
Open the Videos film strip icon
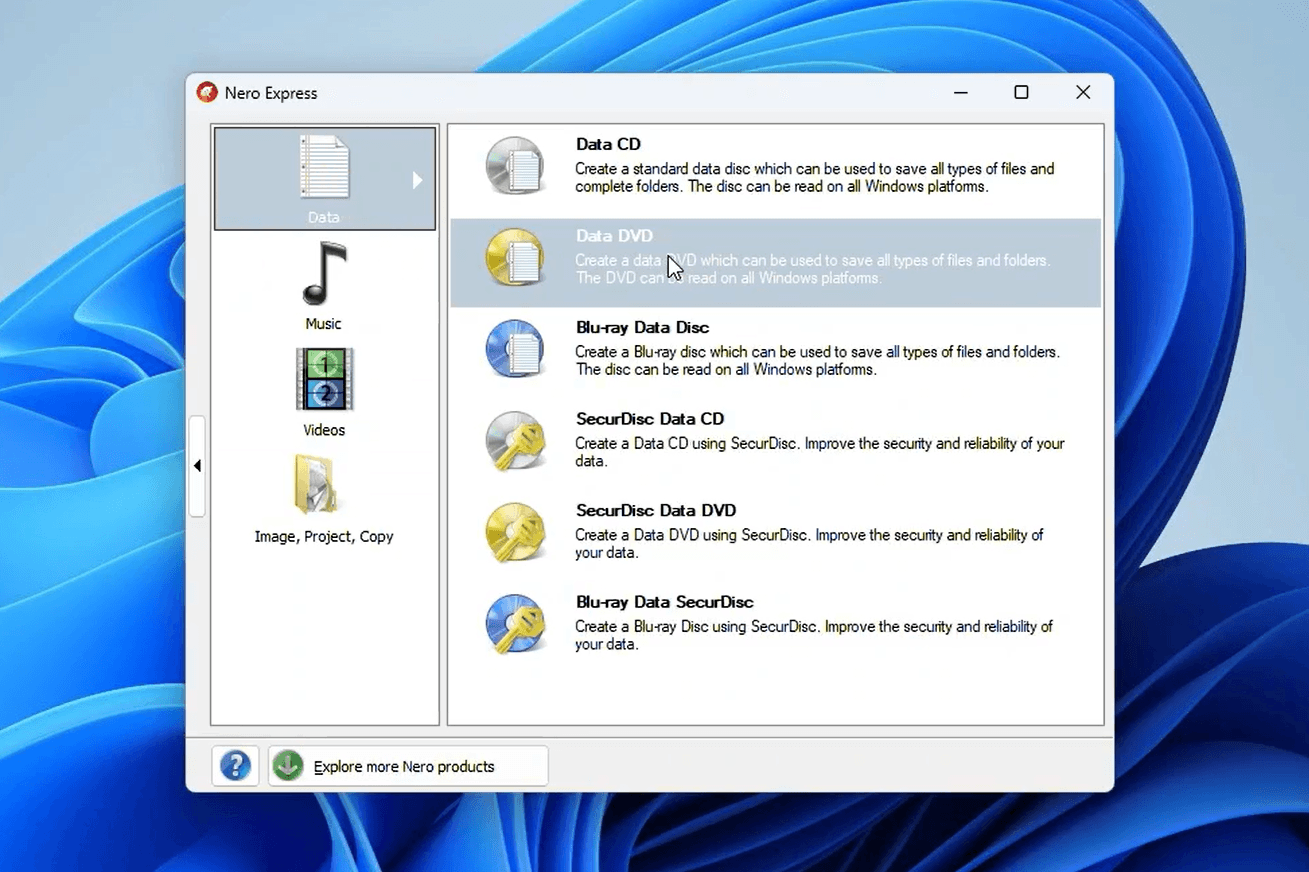pos(324,379)
